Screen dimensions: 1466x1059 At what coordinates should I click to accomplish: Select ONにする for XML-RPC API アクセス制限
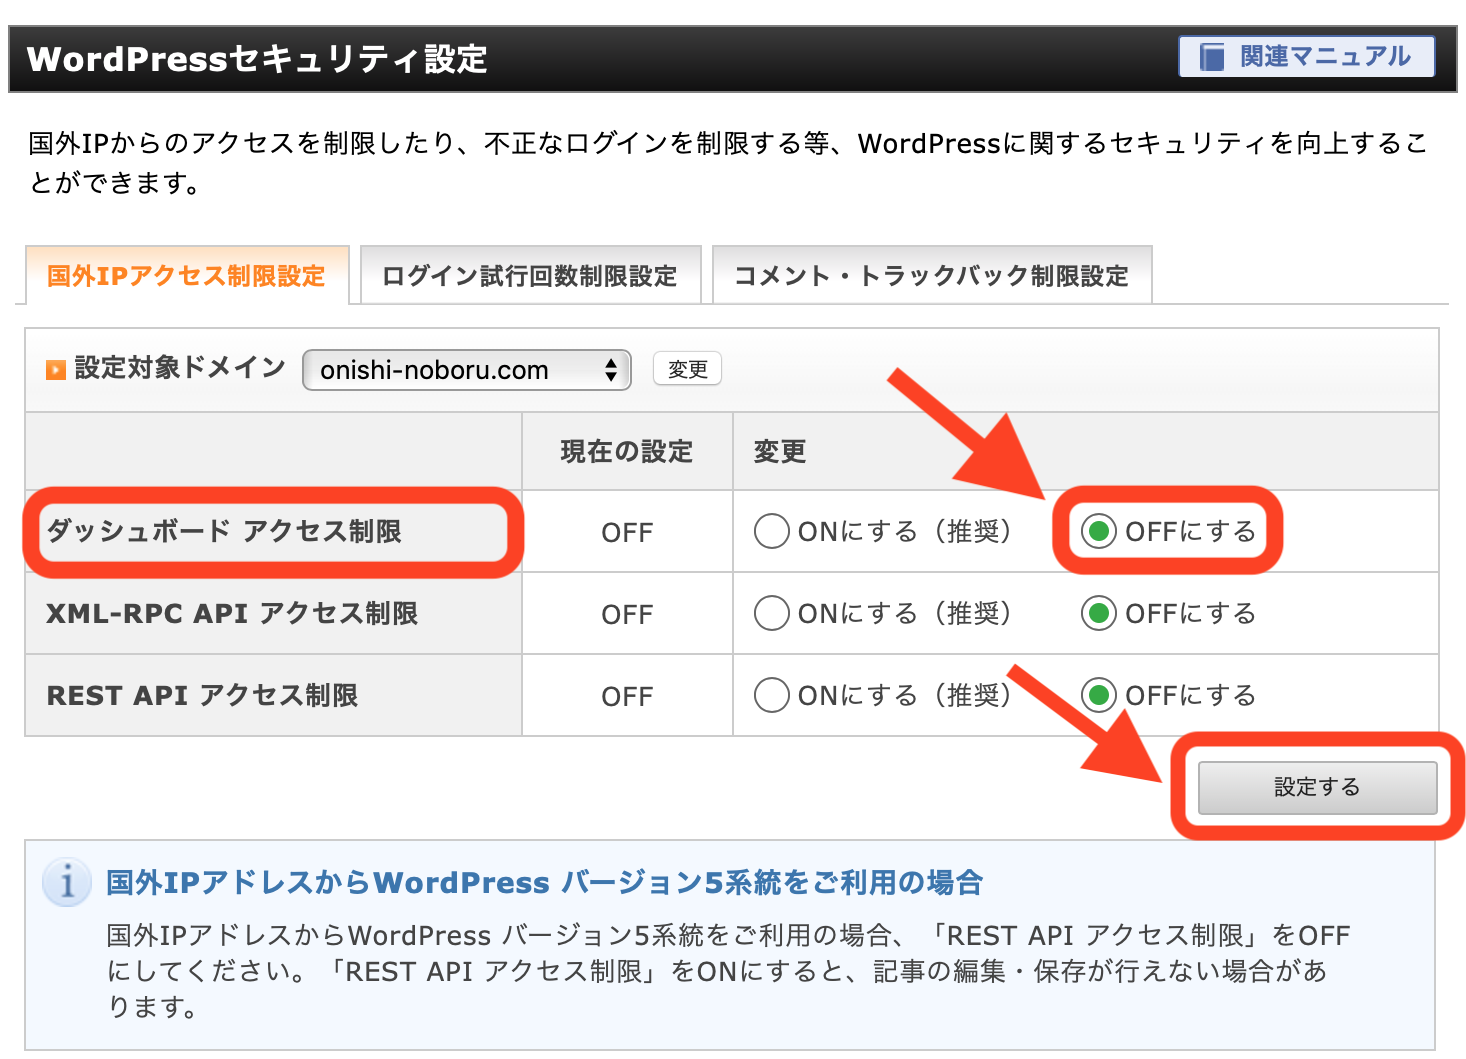(x=772, y=613)
